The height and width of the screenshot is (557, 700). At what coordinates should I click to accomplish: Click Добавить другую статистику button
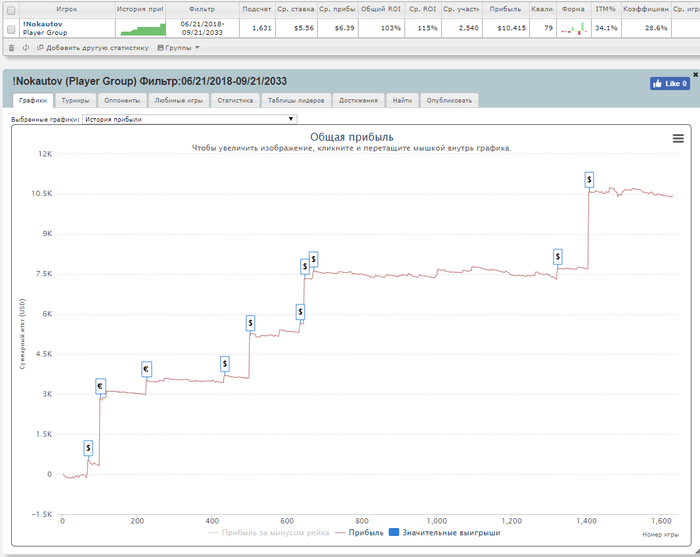(x=93, y=48)
